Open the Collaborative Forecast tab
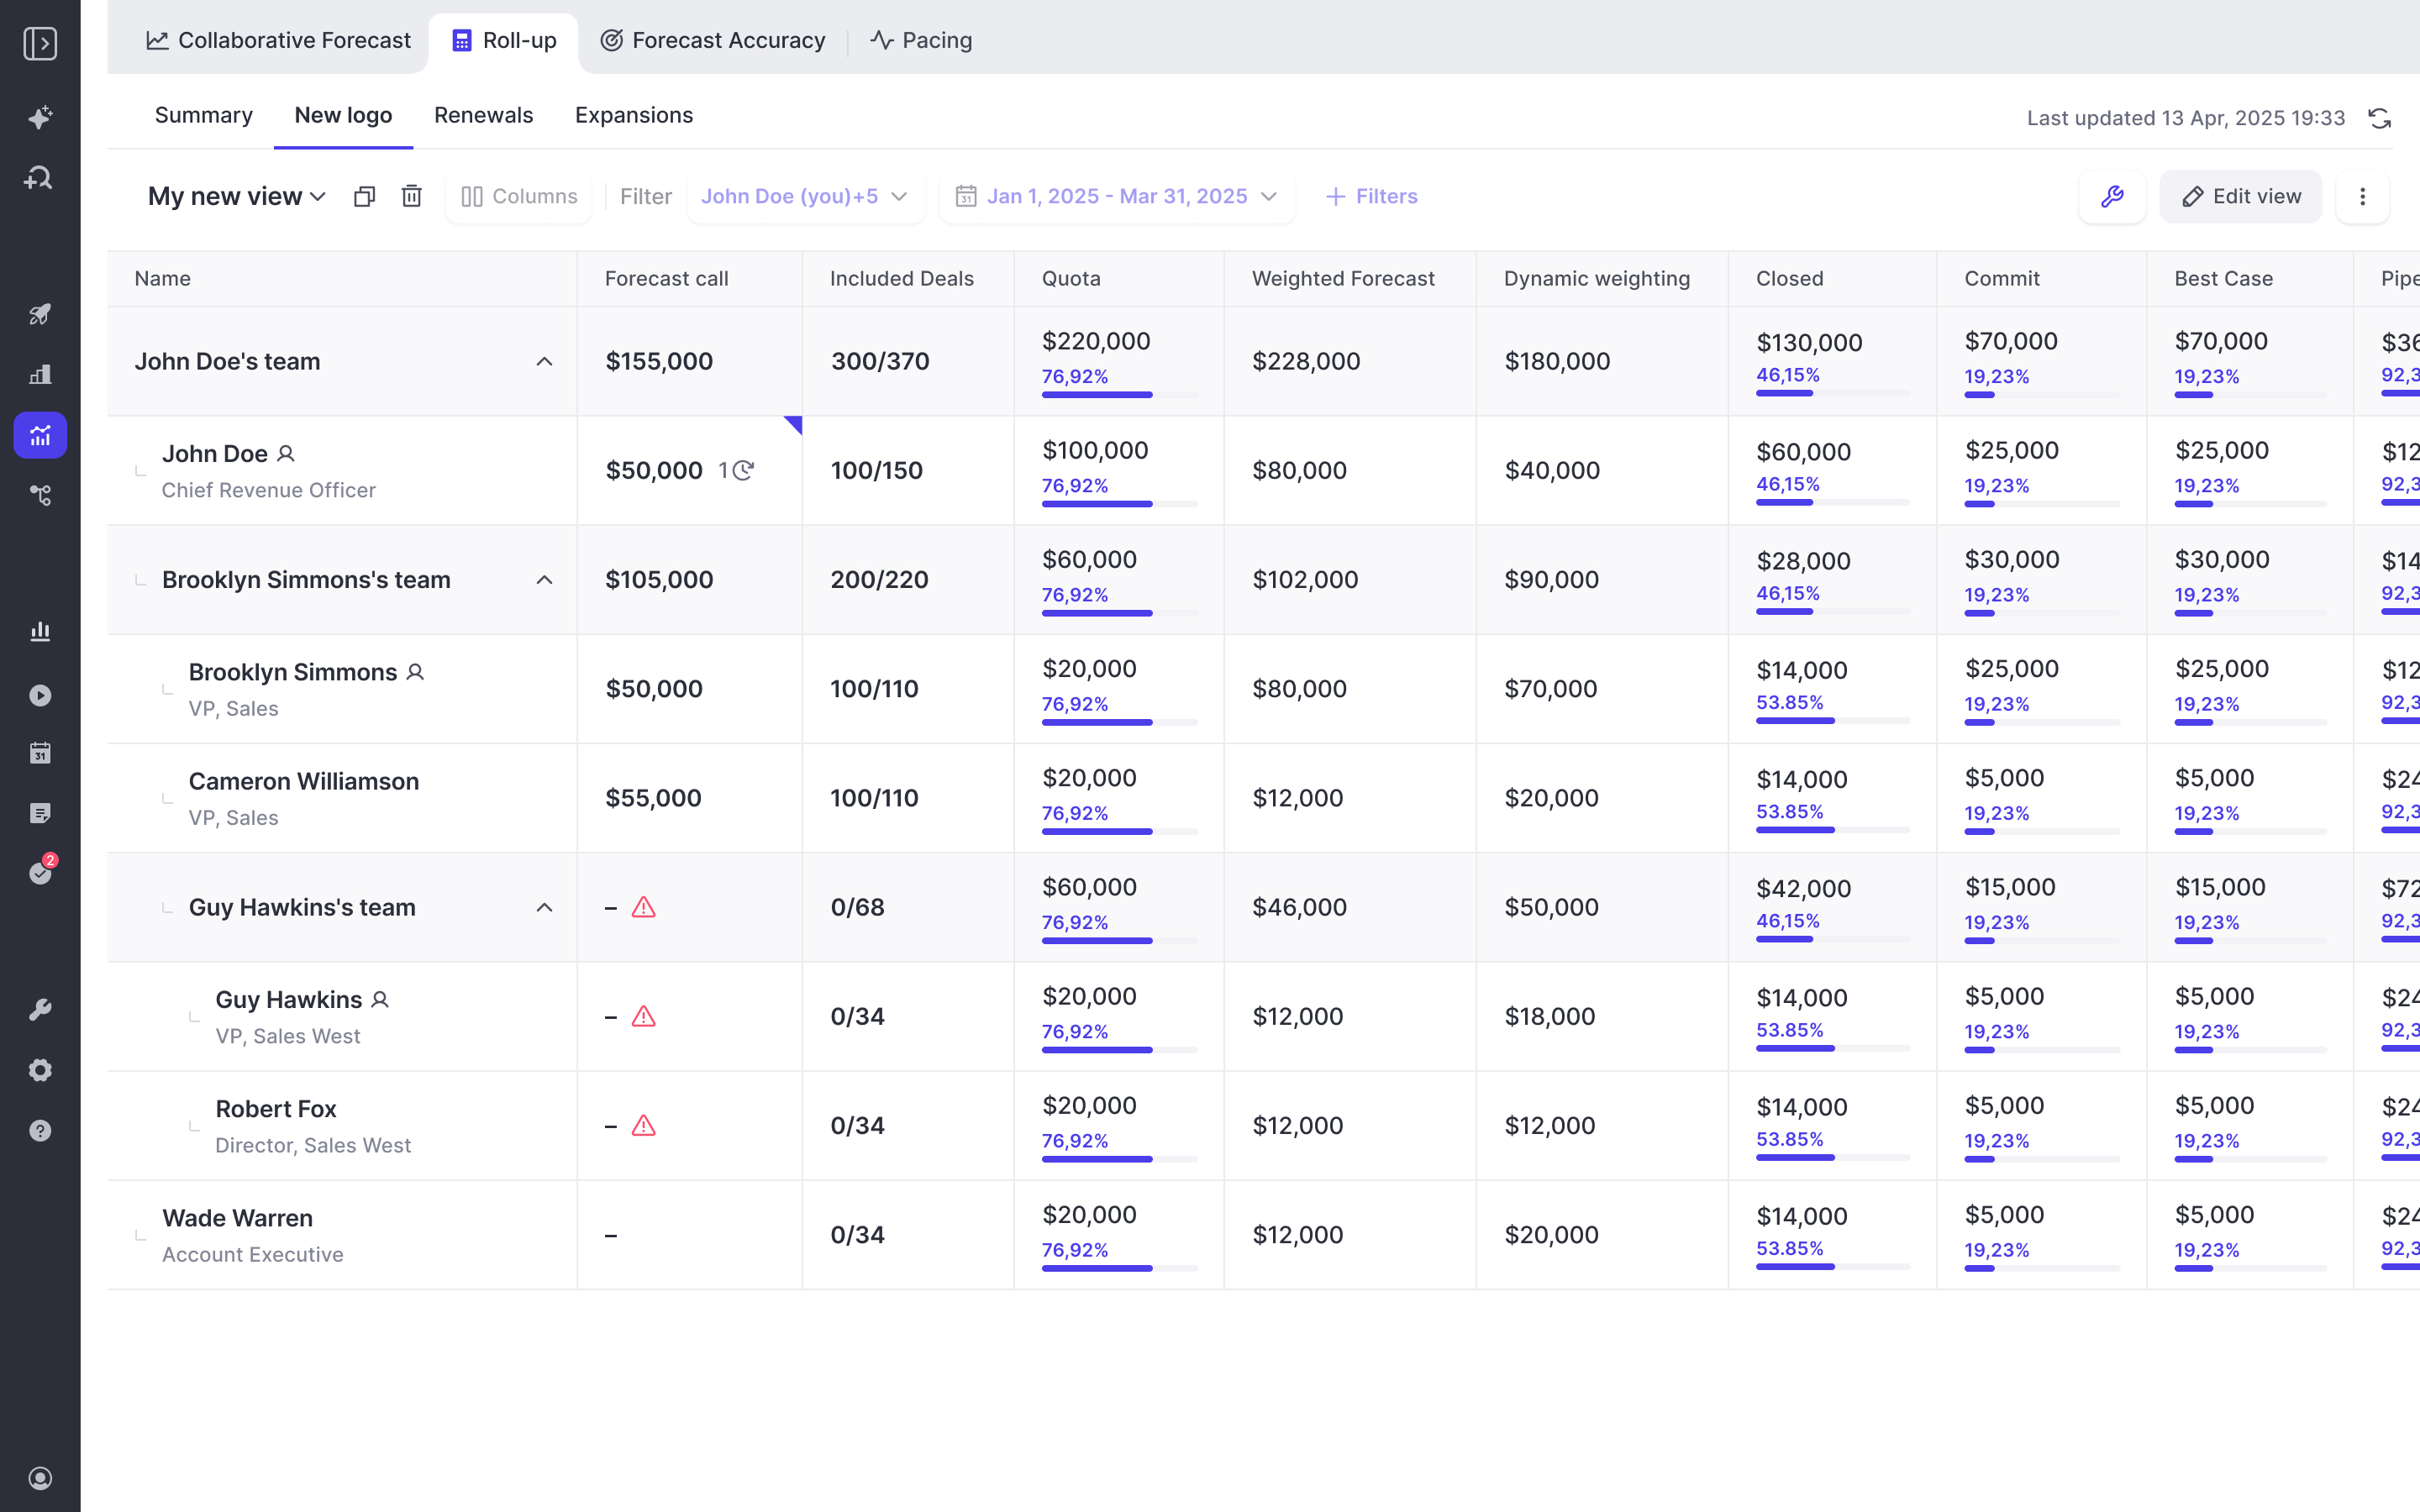The image size is (2420, 1512). pyautogui.click(x=278, y=40)
